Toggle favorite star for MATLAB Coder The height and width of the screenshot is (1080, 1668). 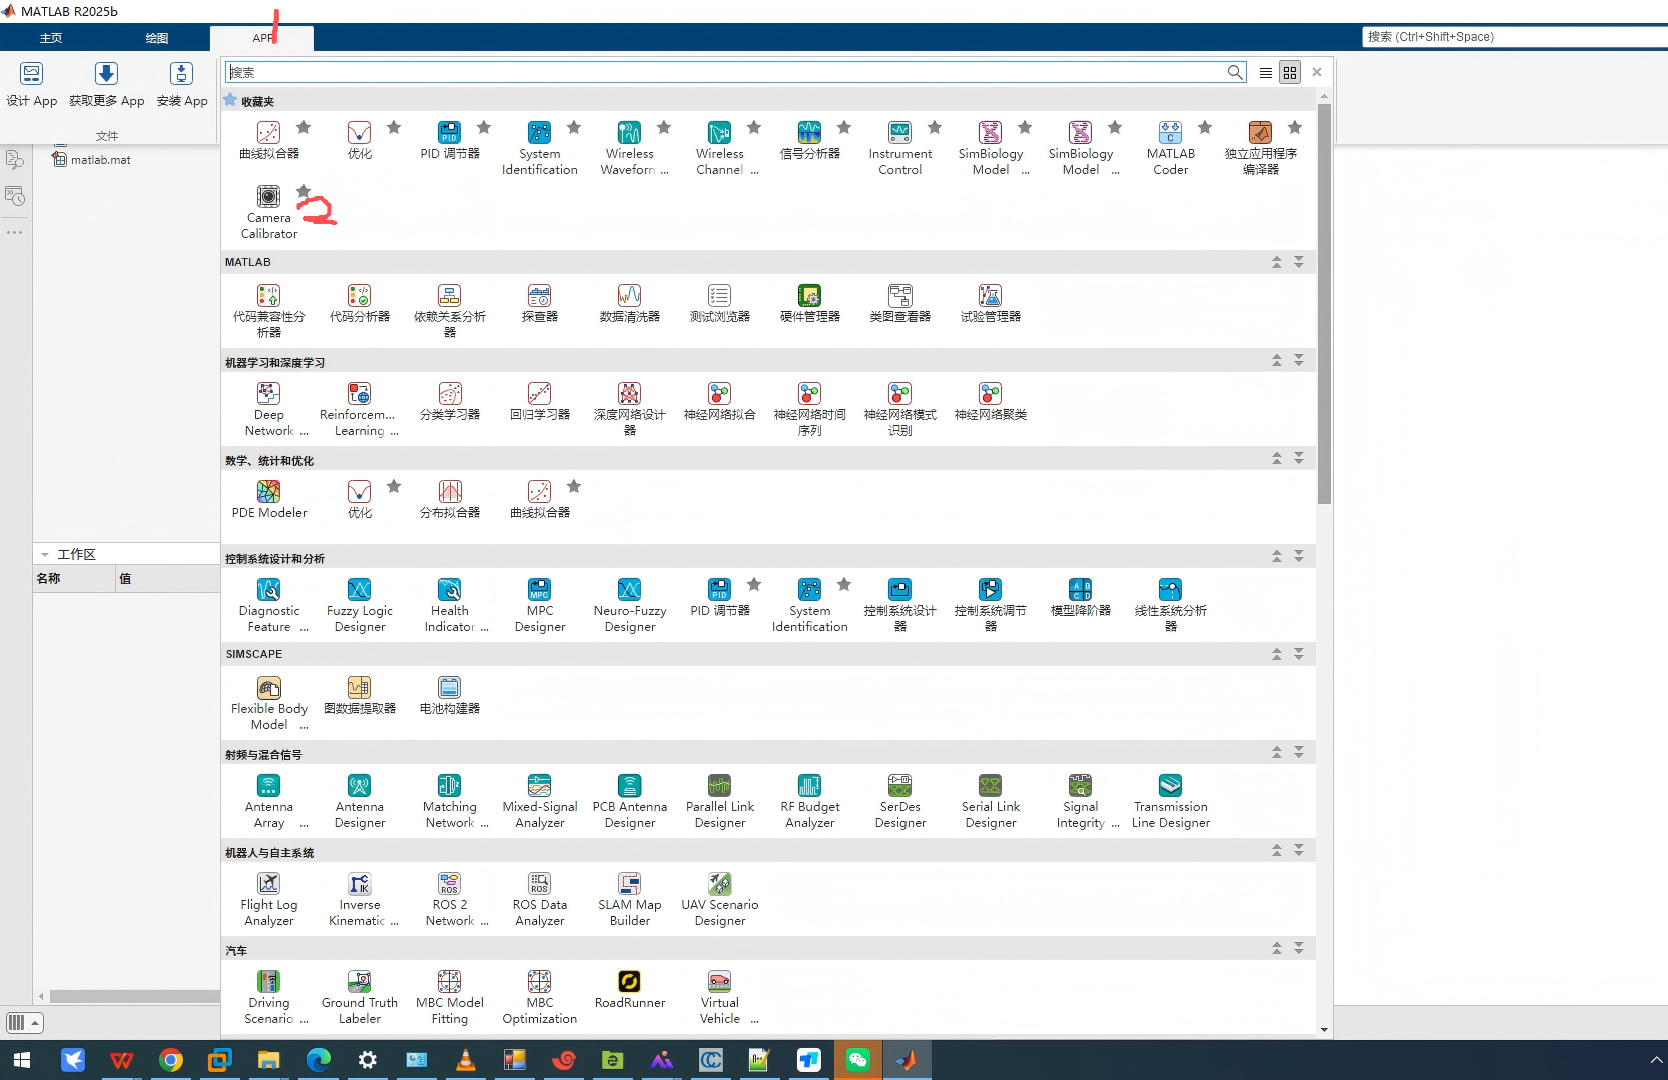1205,127
